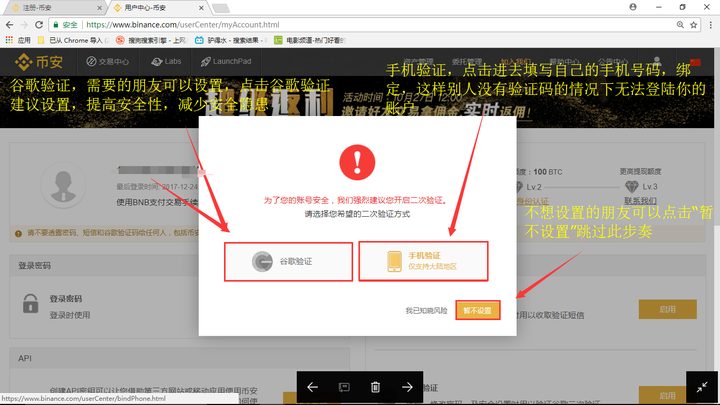Delete image with trash can icon
This screenshot has width=720, height=405.
(x=376, y=387)
